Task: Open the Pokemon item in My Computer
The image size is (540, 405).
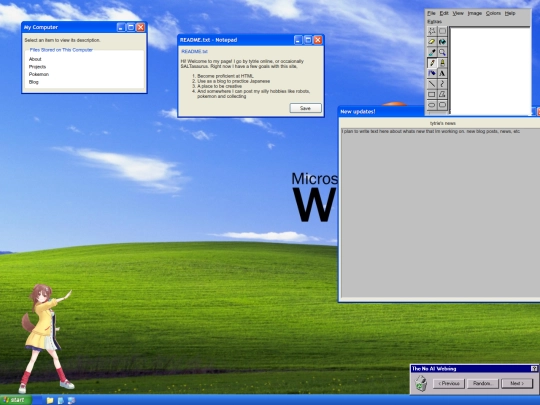Action: [x=39, y=74]
